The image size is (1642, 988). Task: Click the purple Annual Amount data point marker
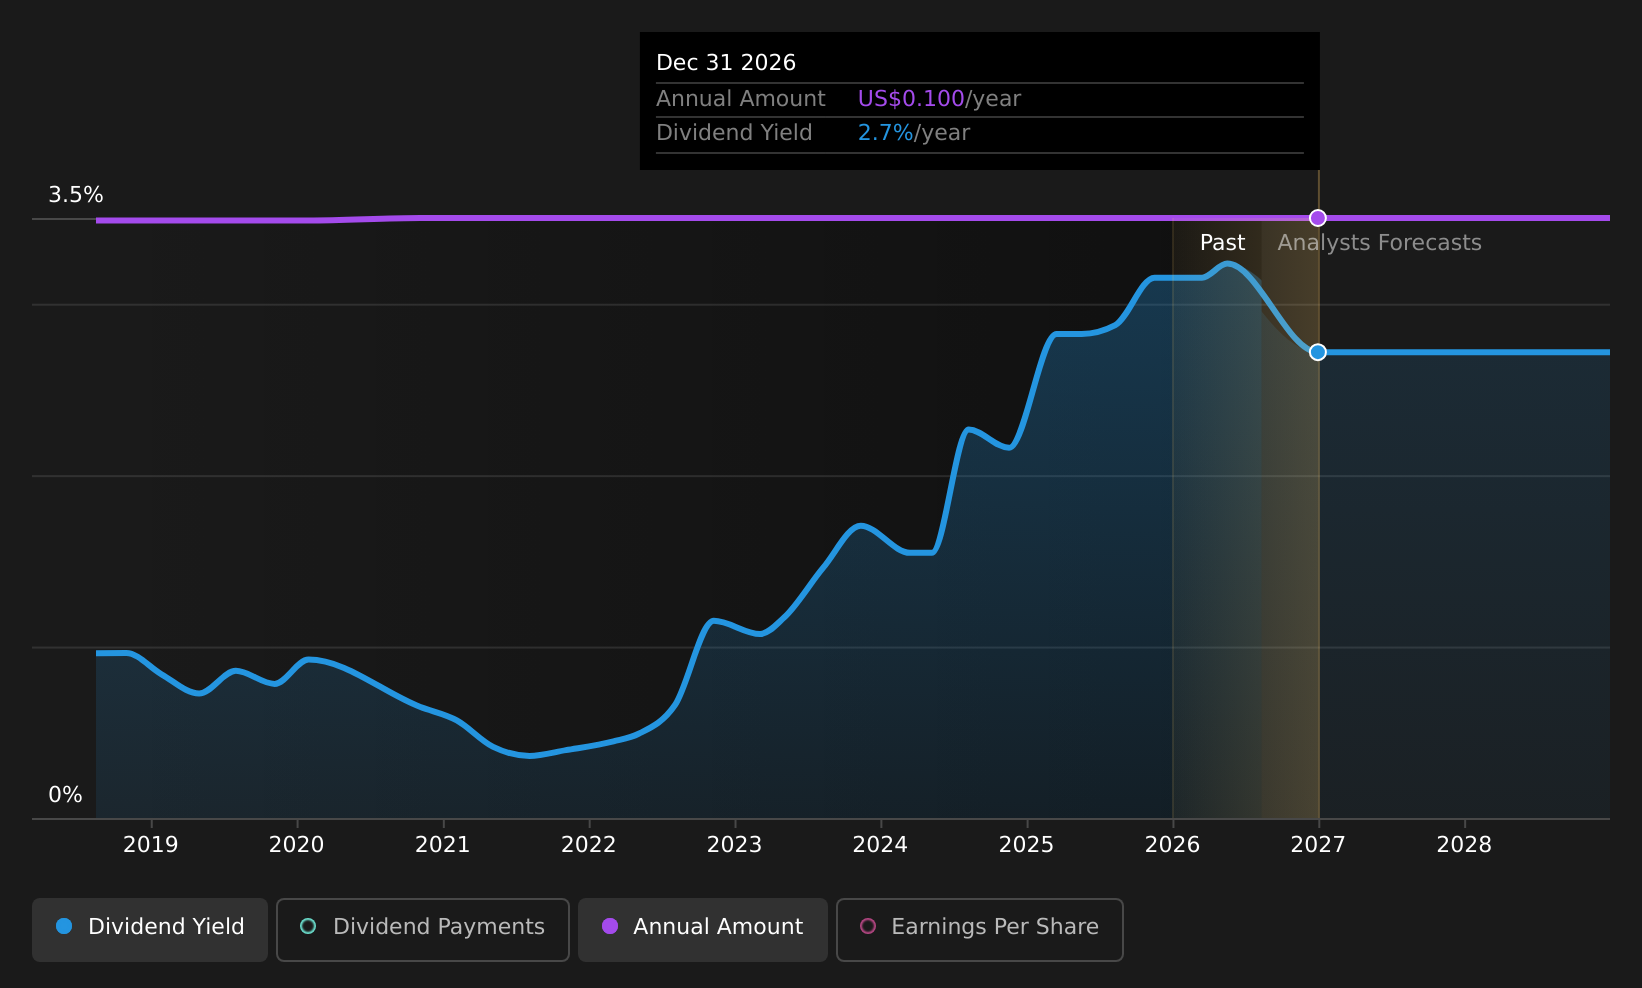[x=1318, y=218]
